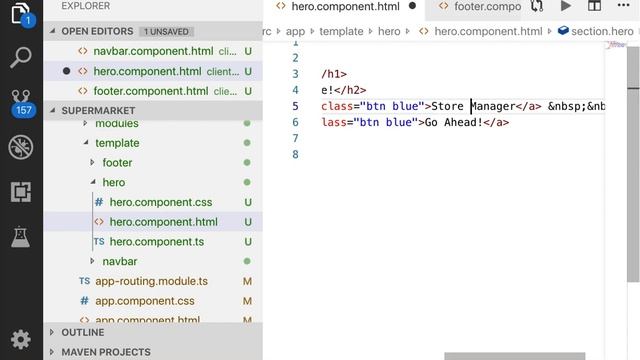The image size is (640, 360).
Task: Click hero.component.html in the breadcrumb
Action: (x=488, y=31)
